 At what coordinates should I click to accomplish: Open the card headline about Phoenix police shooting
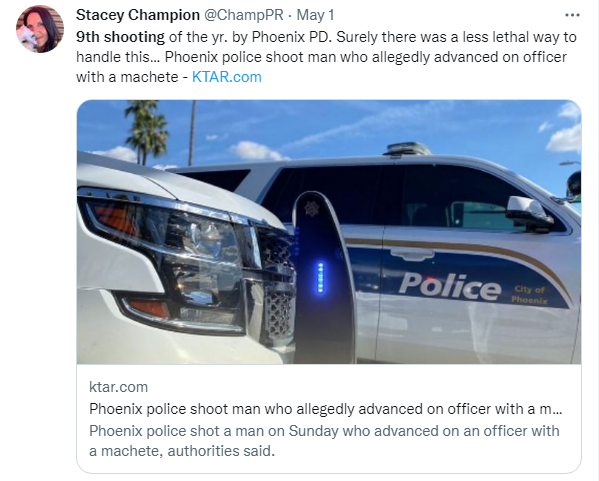325,409
